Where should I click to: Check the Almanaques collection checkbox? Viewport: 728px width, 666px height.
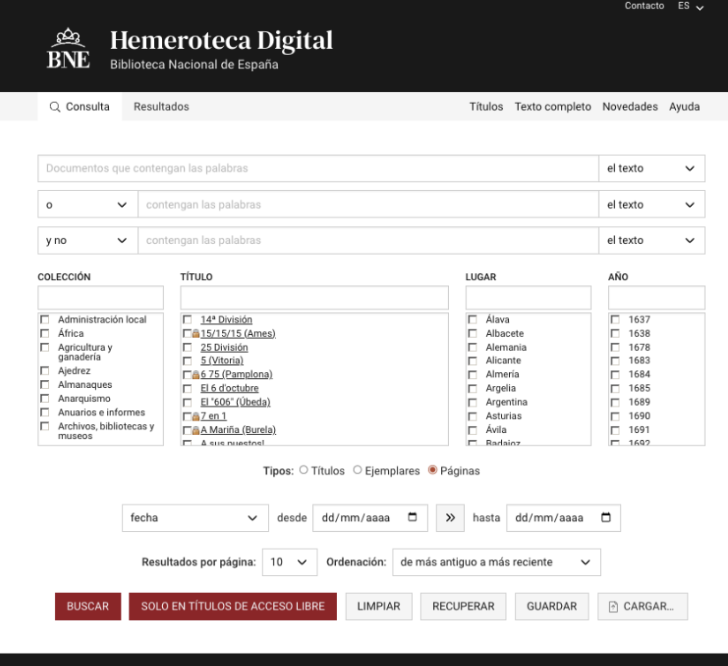(x=45, y=385)
